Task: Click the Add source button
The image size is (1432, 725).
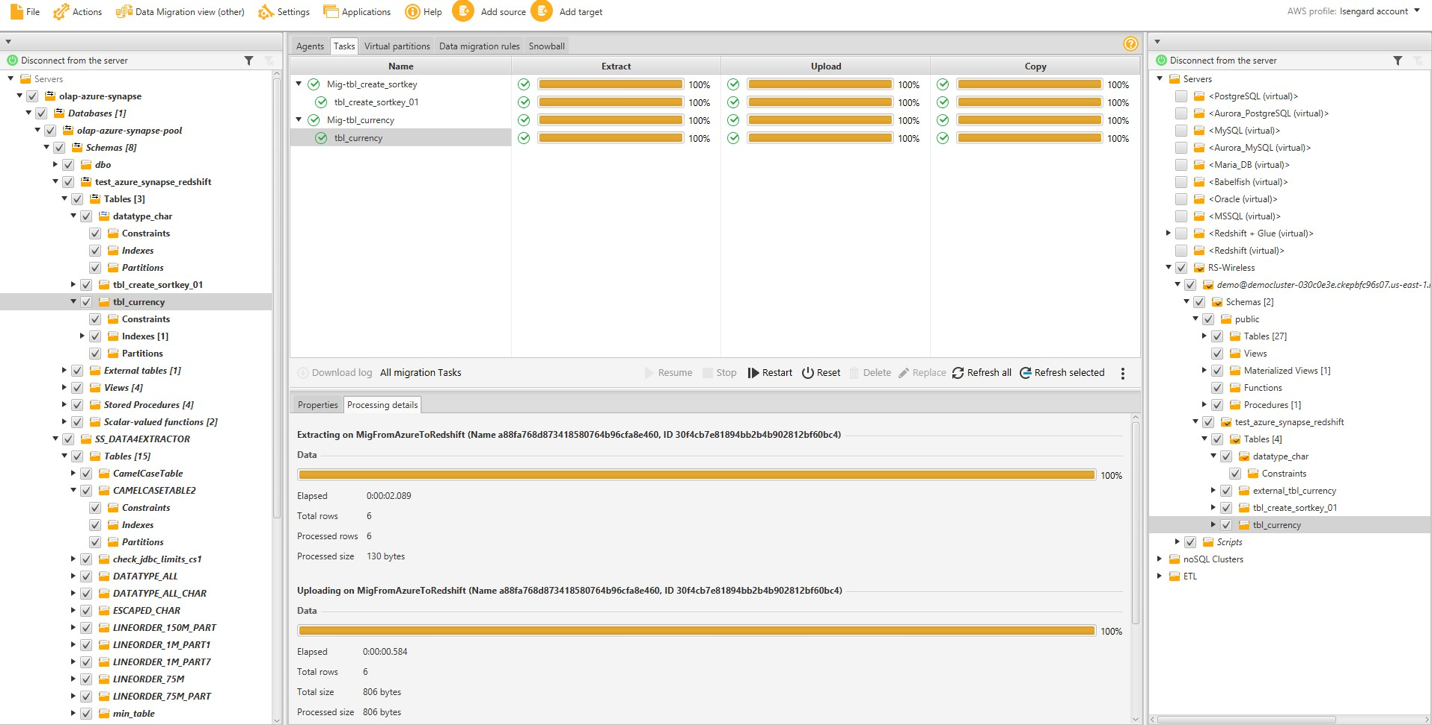Action: pyautogui.click(x=489, y=12)
